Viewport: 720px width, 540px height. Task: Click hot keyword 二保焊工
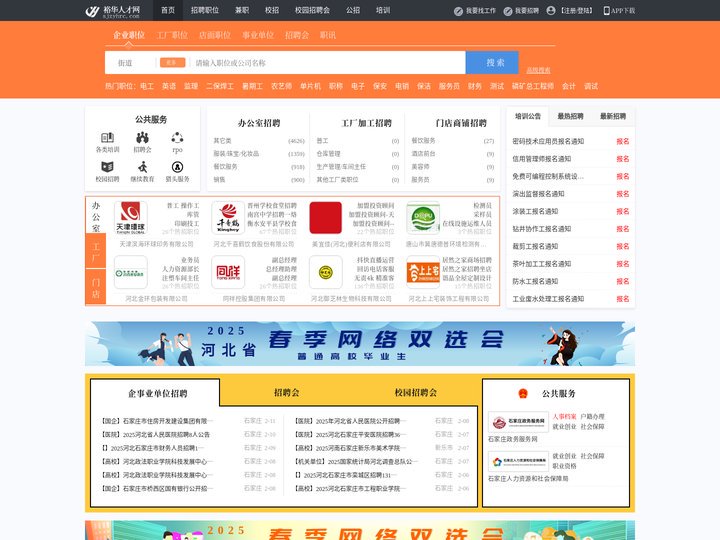coord(220,86)
